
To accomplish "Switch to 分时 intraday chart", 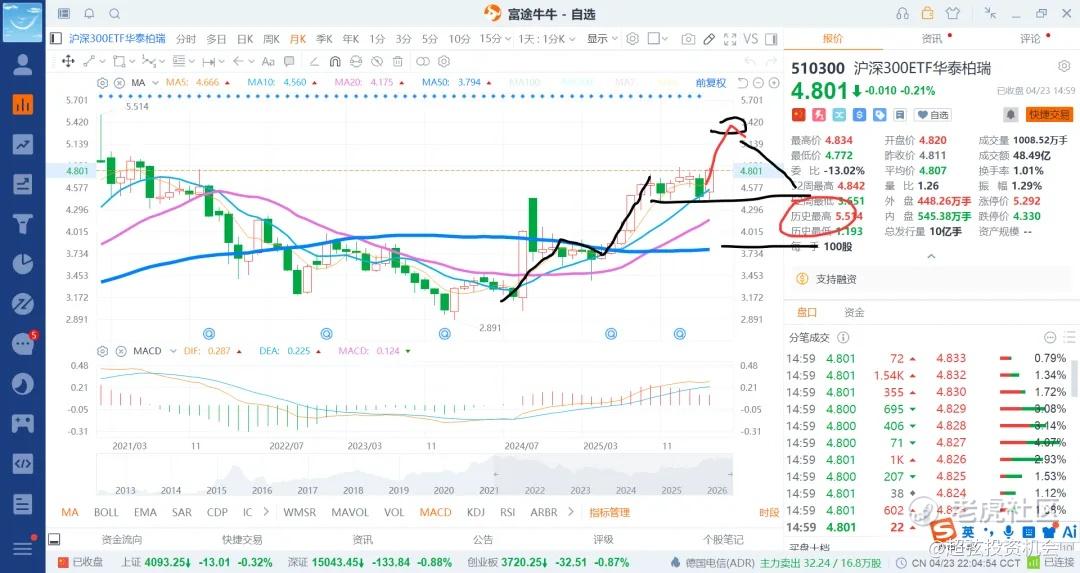I will (x=186, y=39).
